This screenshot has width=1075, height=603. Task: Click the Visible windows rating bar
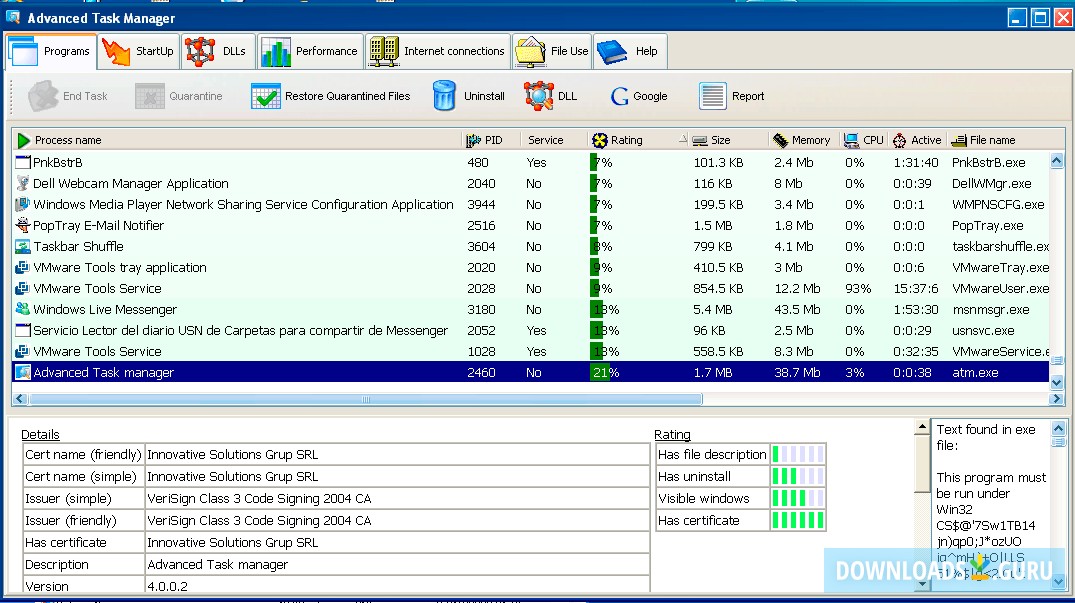pyautogui.click(x=798, y=498)
